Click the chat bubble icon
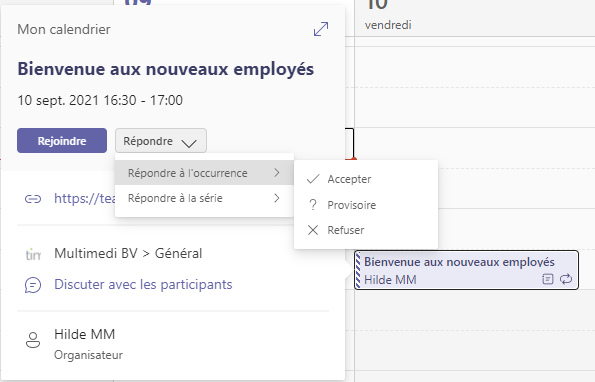The image size is (595, 382). (33, 285)
